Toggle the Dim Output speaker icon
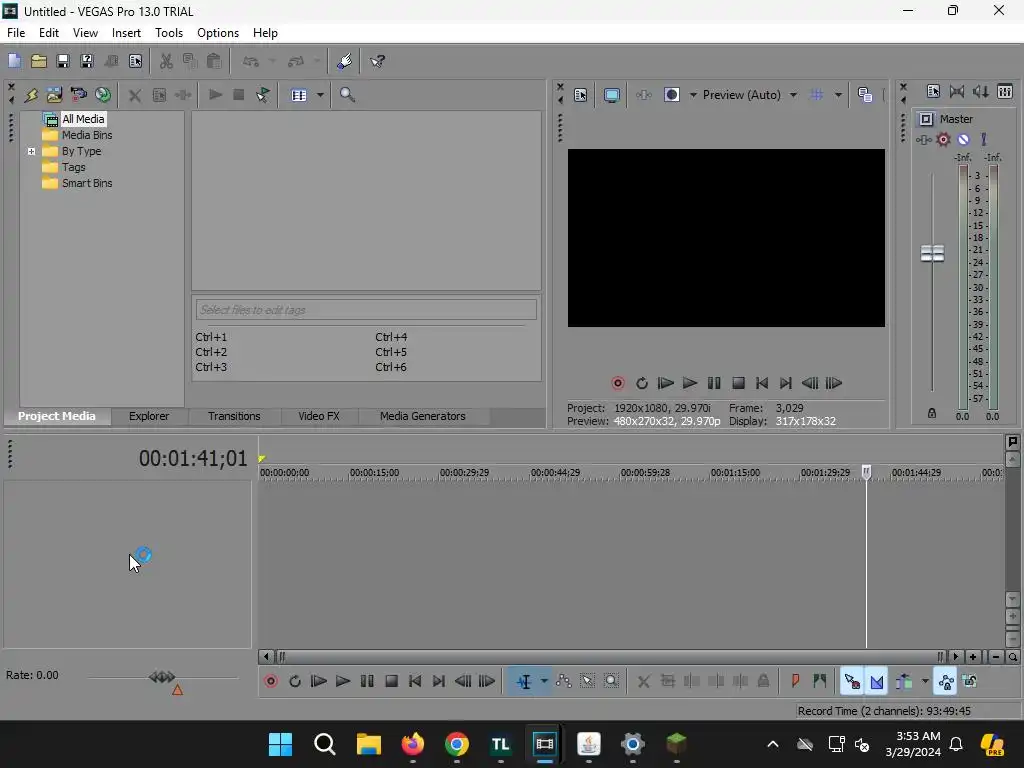The image size is (1024, 768). tap(981, 91)
